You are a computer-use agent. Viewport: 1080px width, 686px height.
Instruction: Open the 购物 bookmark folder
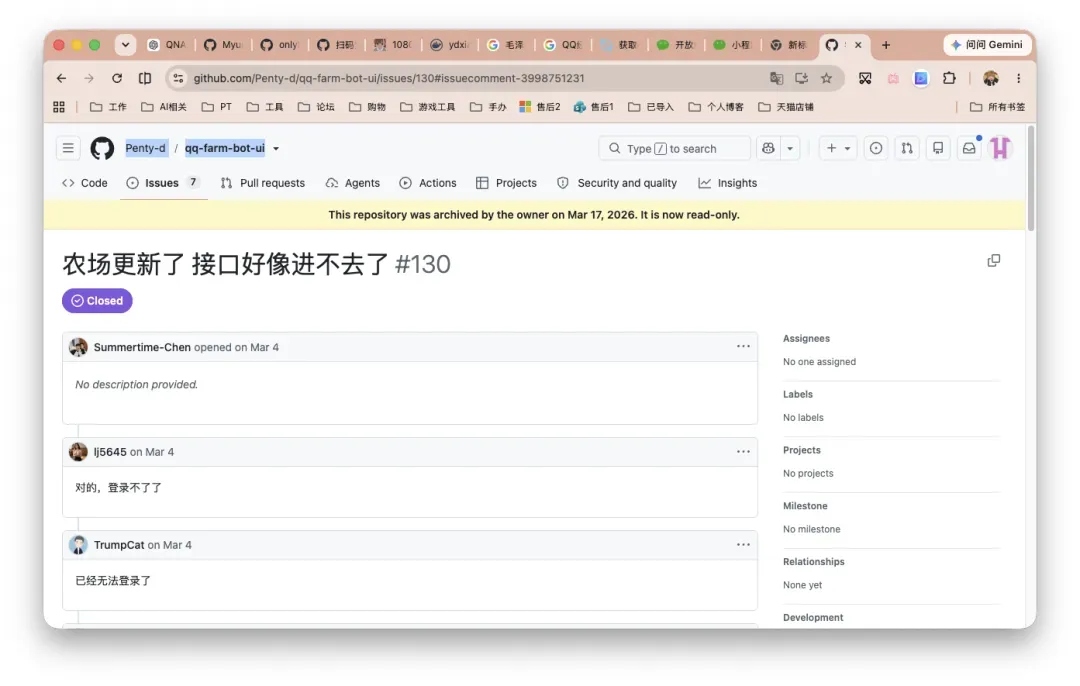(x=367, y=107)
